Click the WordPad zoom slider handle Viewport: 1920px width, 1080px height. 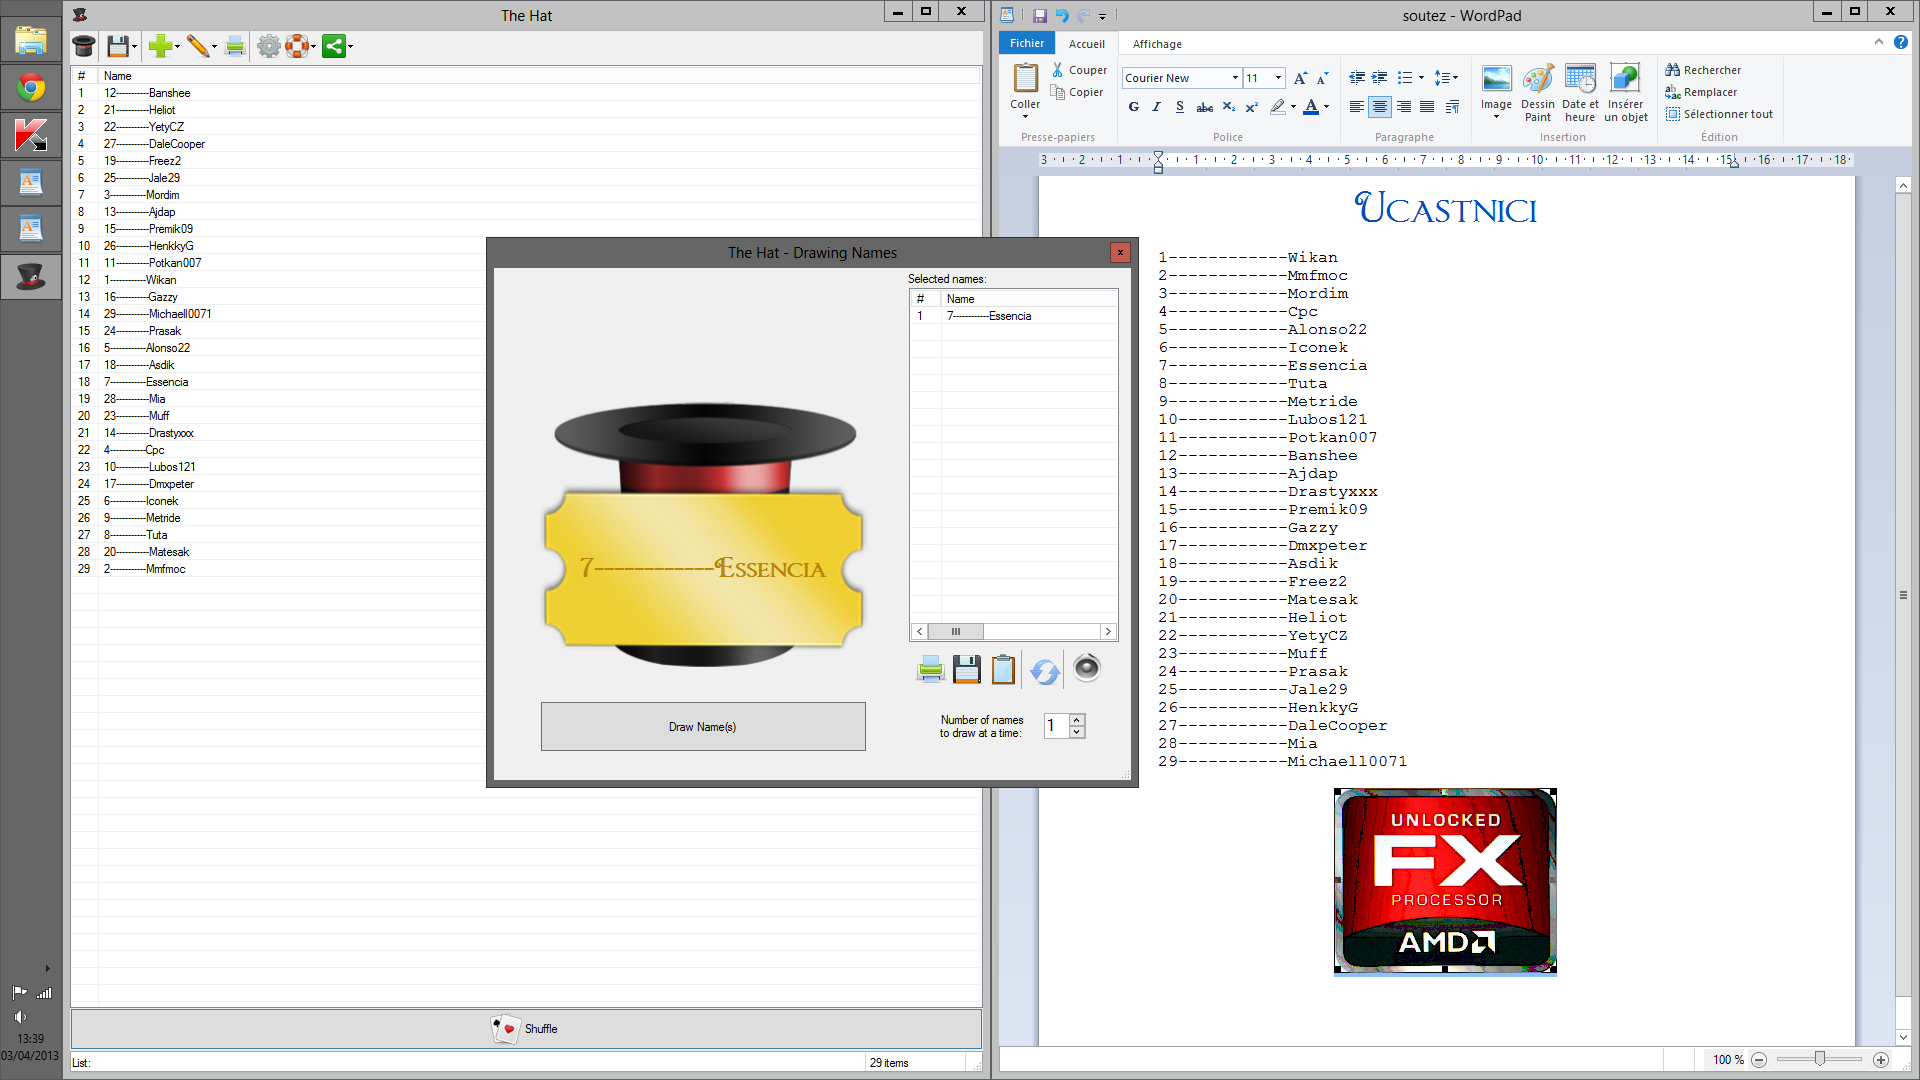click(x=1820, y=1059)
